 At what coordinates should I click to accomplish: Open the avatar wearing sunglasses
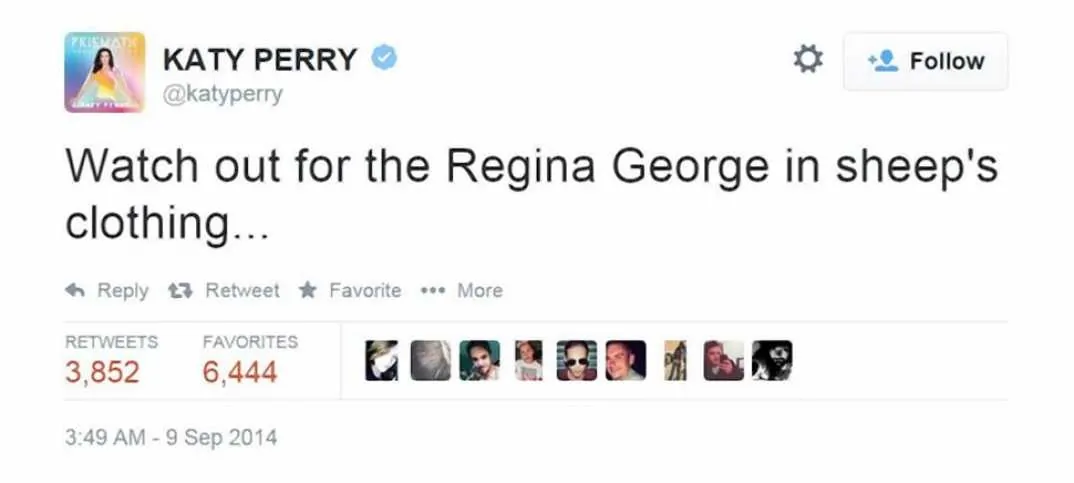(x=577, y=360)
